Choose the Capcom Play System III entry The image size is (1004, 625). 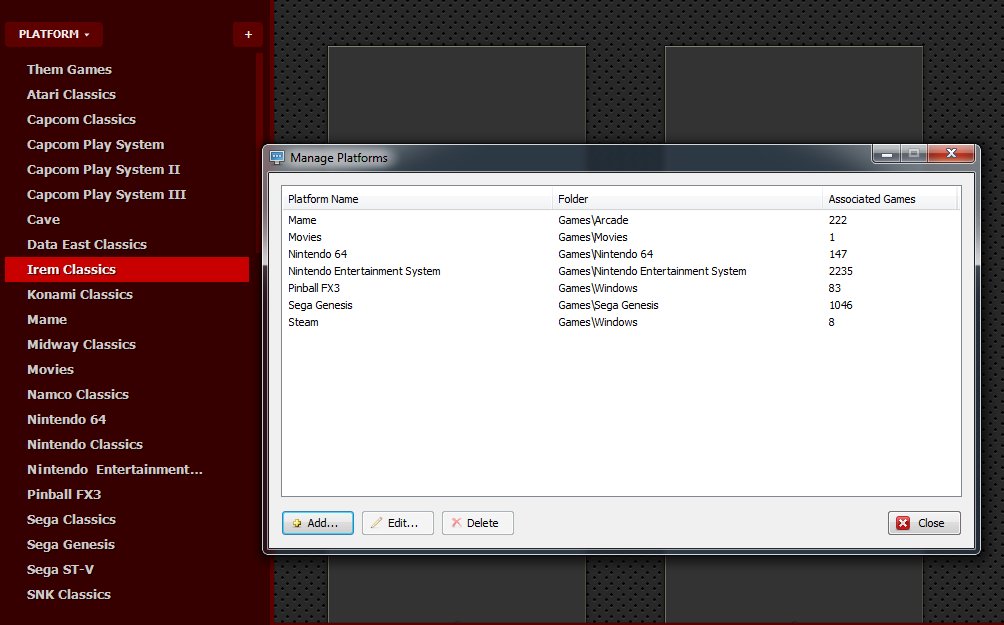pyautogui.click(x=106, y=195)
